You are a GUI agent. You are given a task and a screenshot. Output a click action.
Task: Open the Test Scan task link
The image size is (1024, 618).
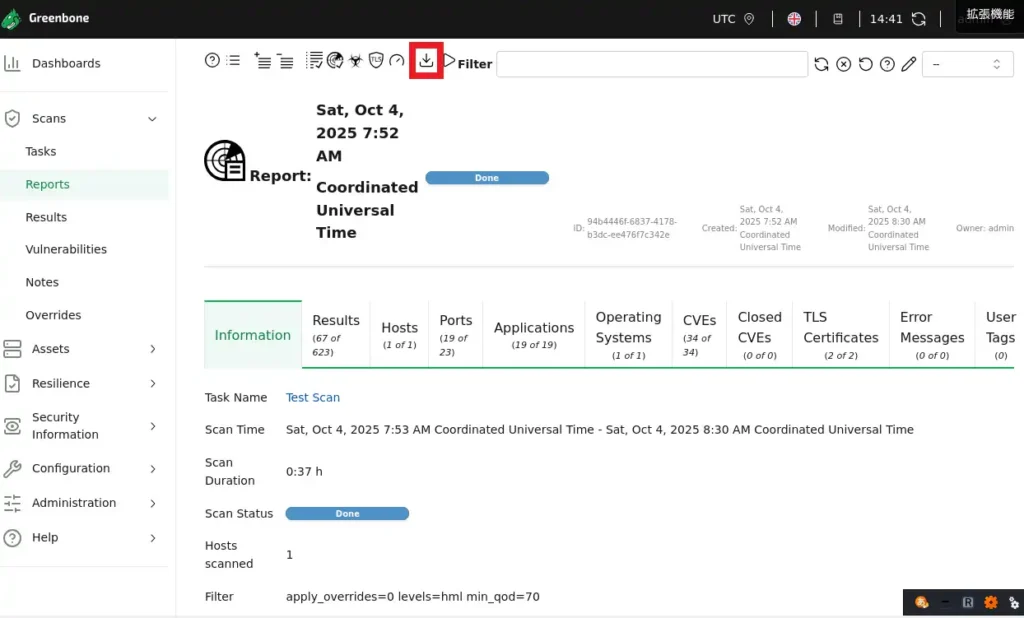point(312,397)
